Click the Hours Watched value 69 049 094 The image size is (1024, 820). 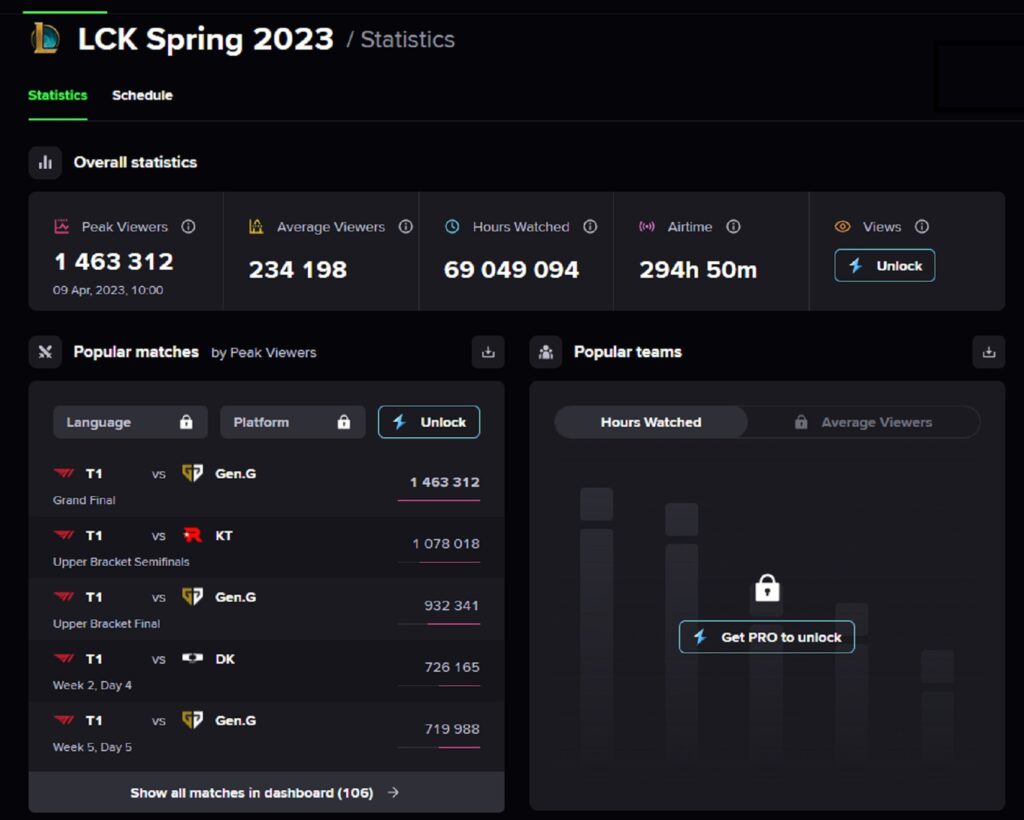pyautogui.click(x=511, y=270)
